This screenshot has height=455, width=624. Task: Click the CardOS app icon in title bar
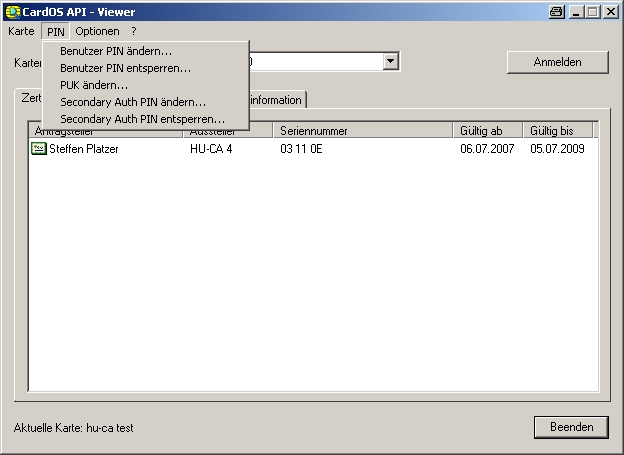click(x=12, y=12)
